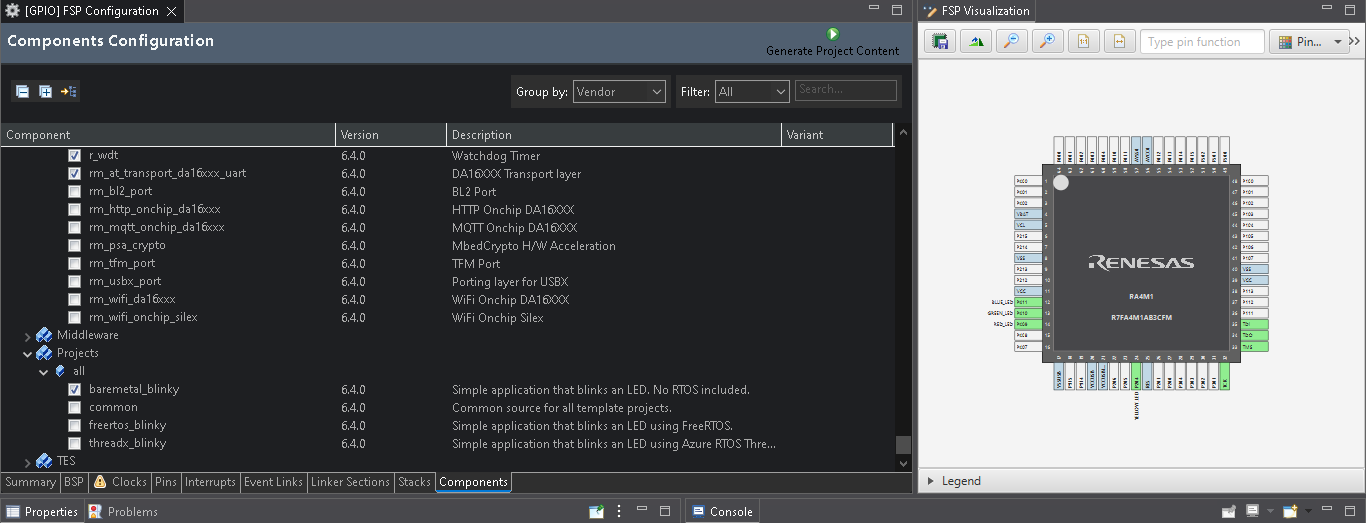Viewport: 1366px width, 523px height.
Task: Open the Open Console dropdown arrow
Action: pyautogui.click(x=1306, y=511)
